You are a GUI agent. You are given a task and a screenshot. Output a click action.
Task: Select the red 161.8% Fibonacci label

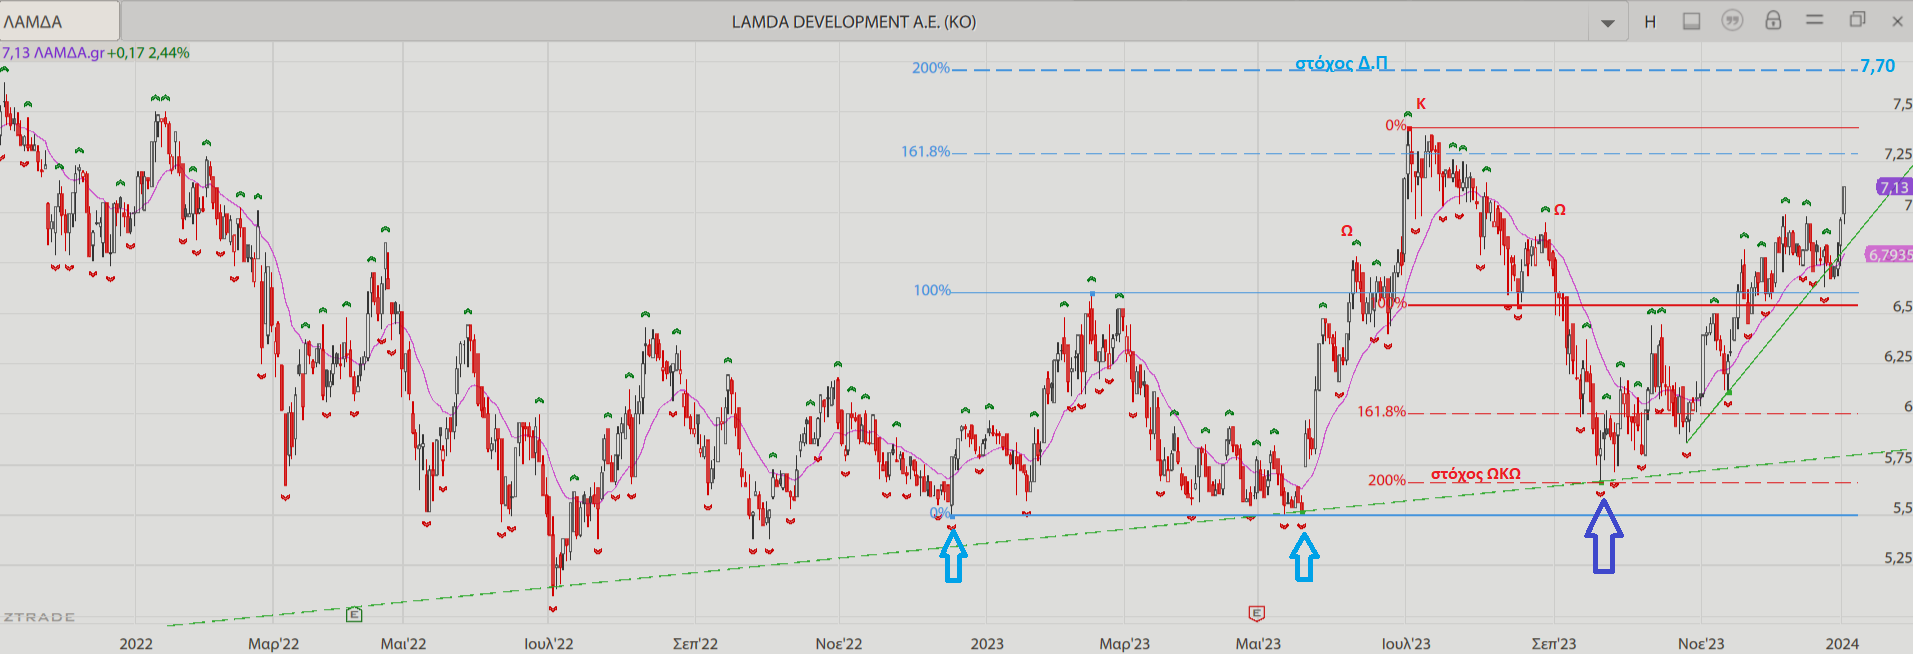pyautogui.click(x=1381, y=411)
